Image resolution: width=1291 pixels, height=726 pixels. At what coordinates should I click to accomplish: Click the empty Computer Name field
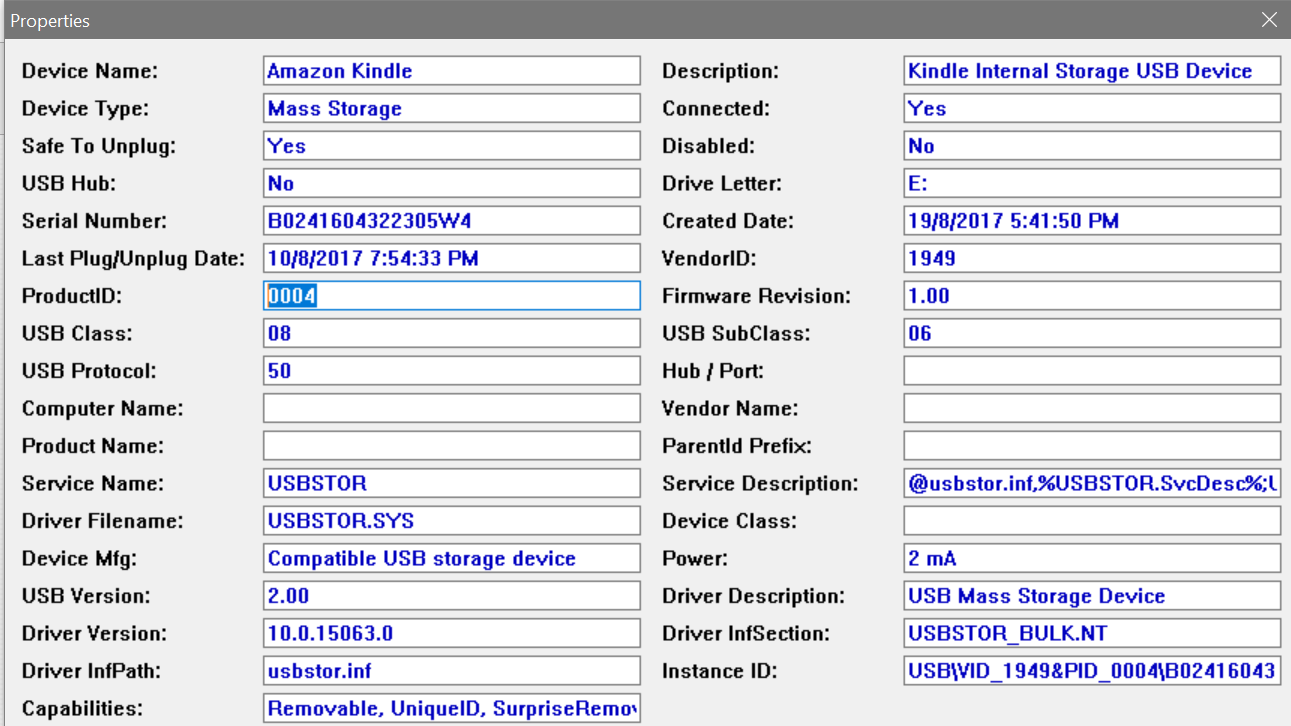pyautogui.click(x=452, y=409)
